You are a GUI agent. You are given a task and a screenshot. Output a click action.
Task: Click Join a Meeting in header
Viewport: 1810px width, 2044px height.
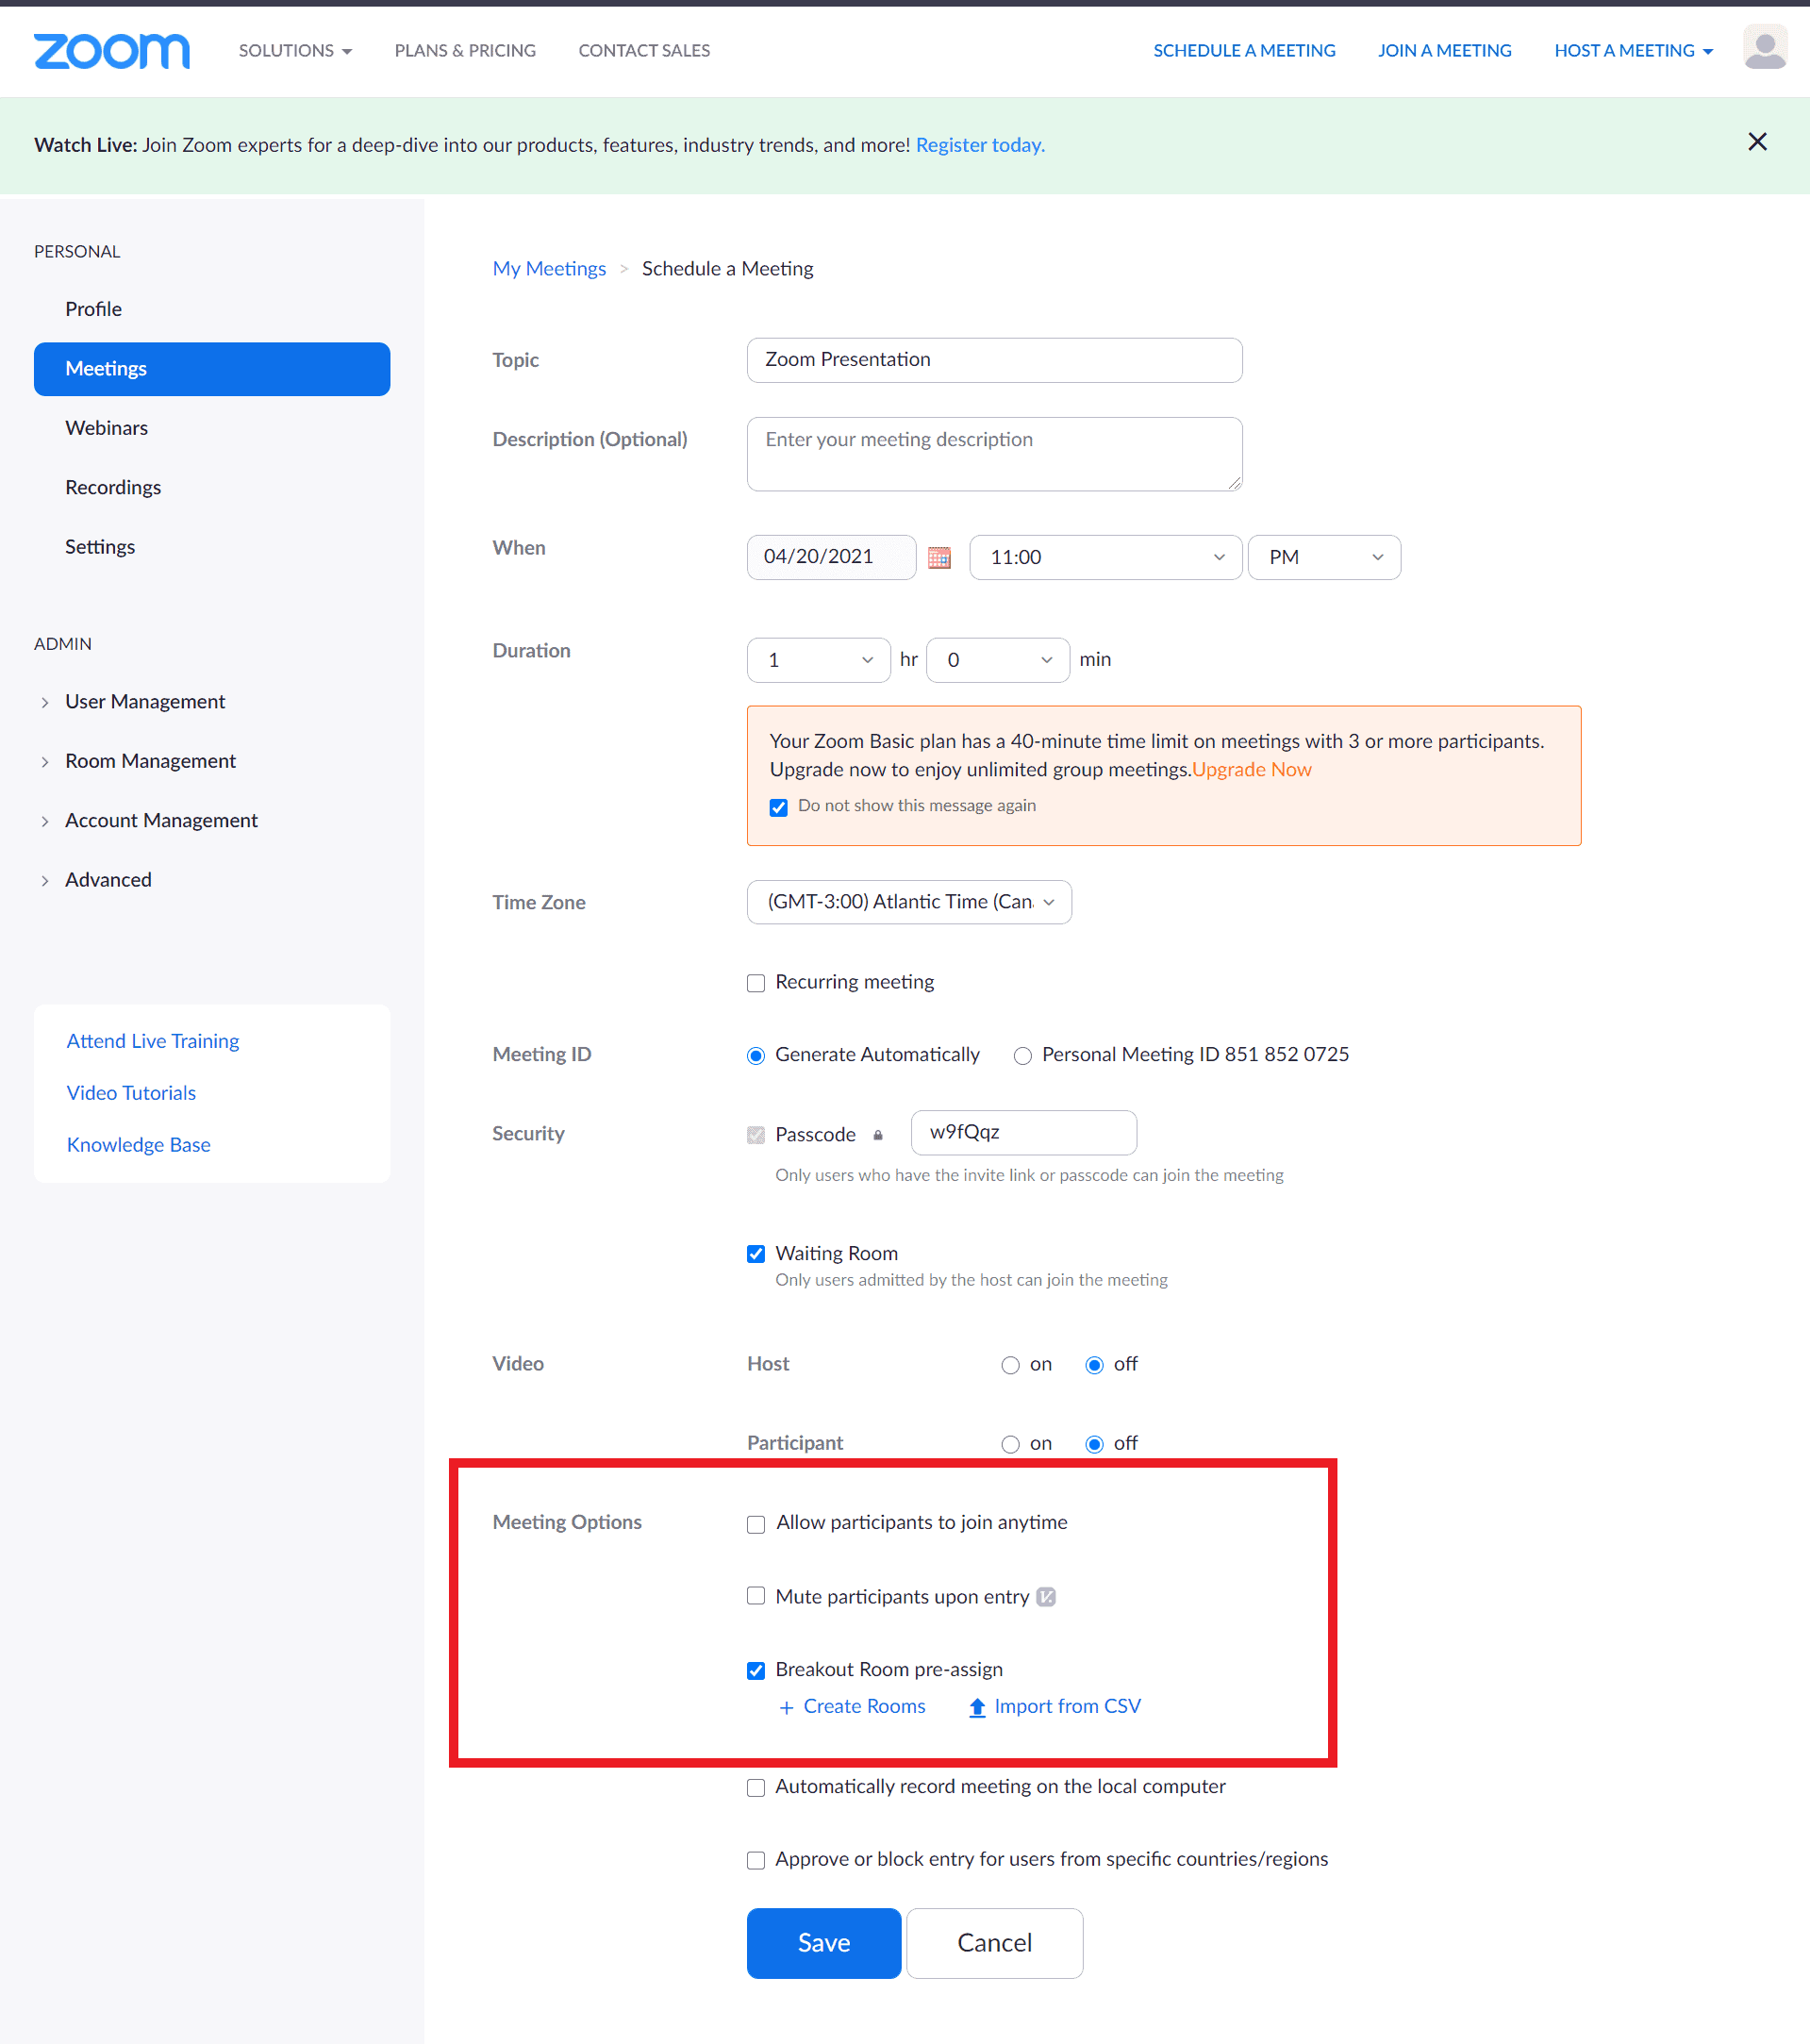[1444, 50]
